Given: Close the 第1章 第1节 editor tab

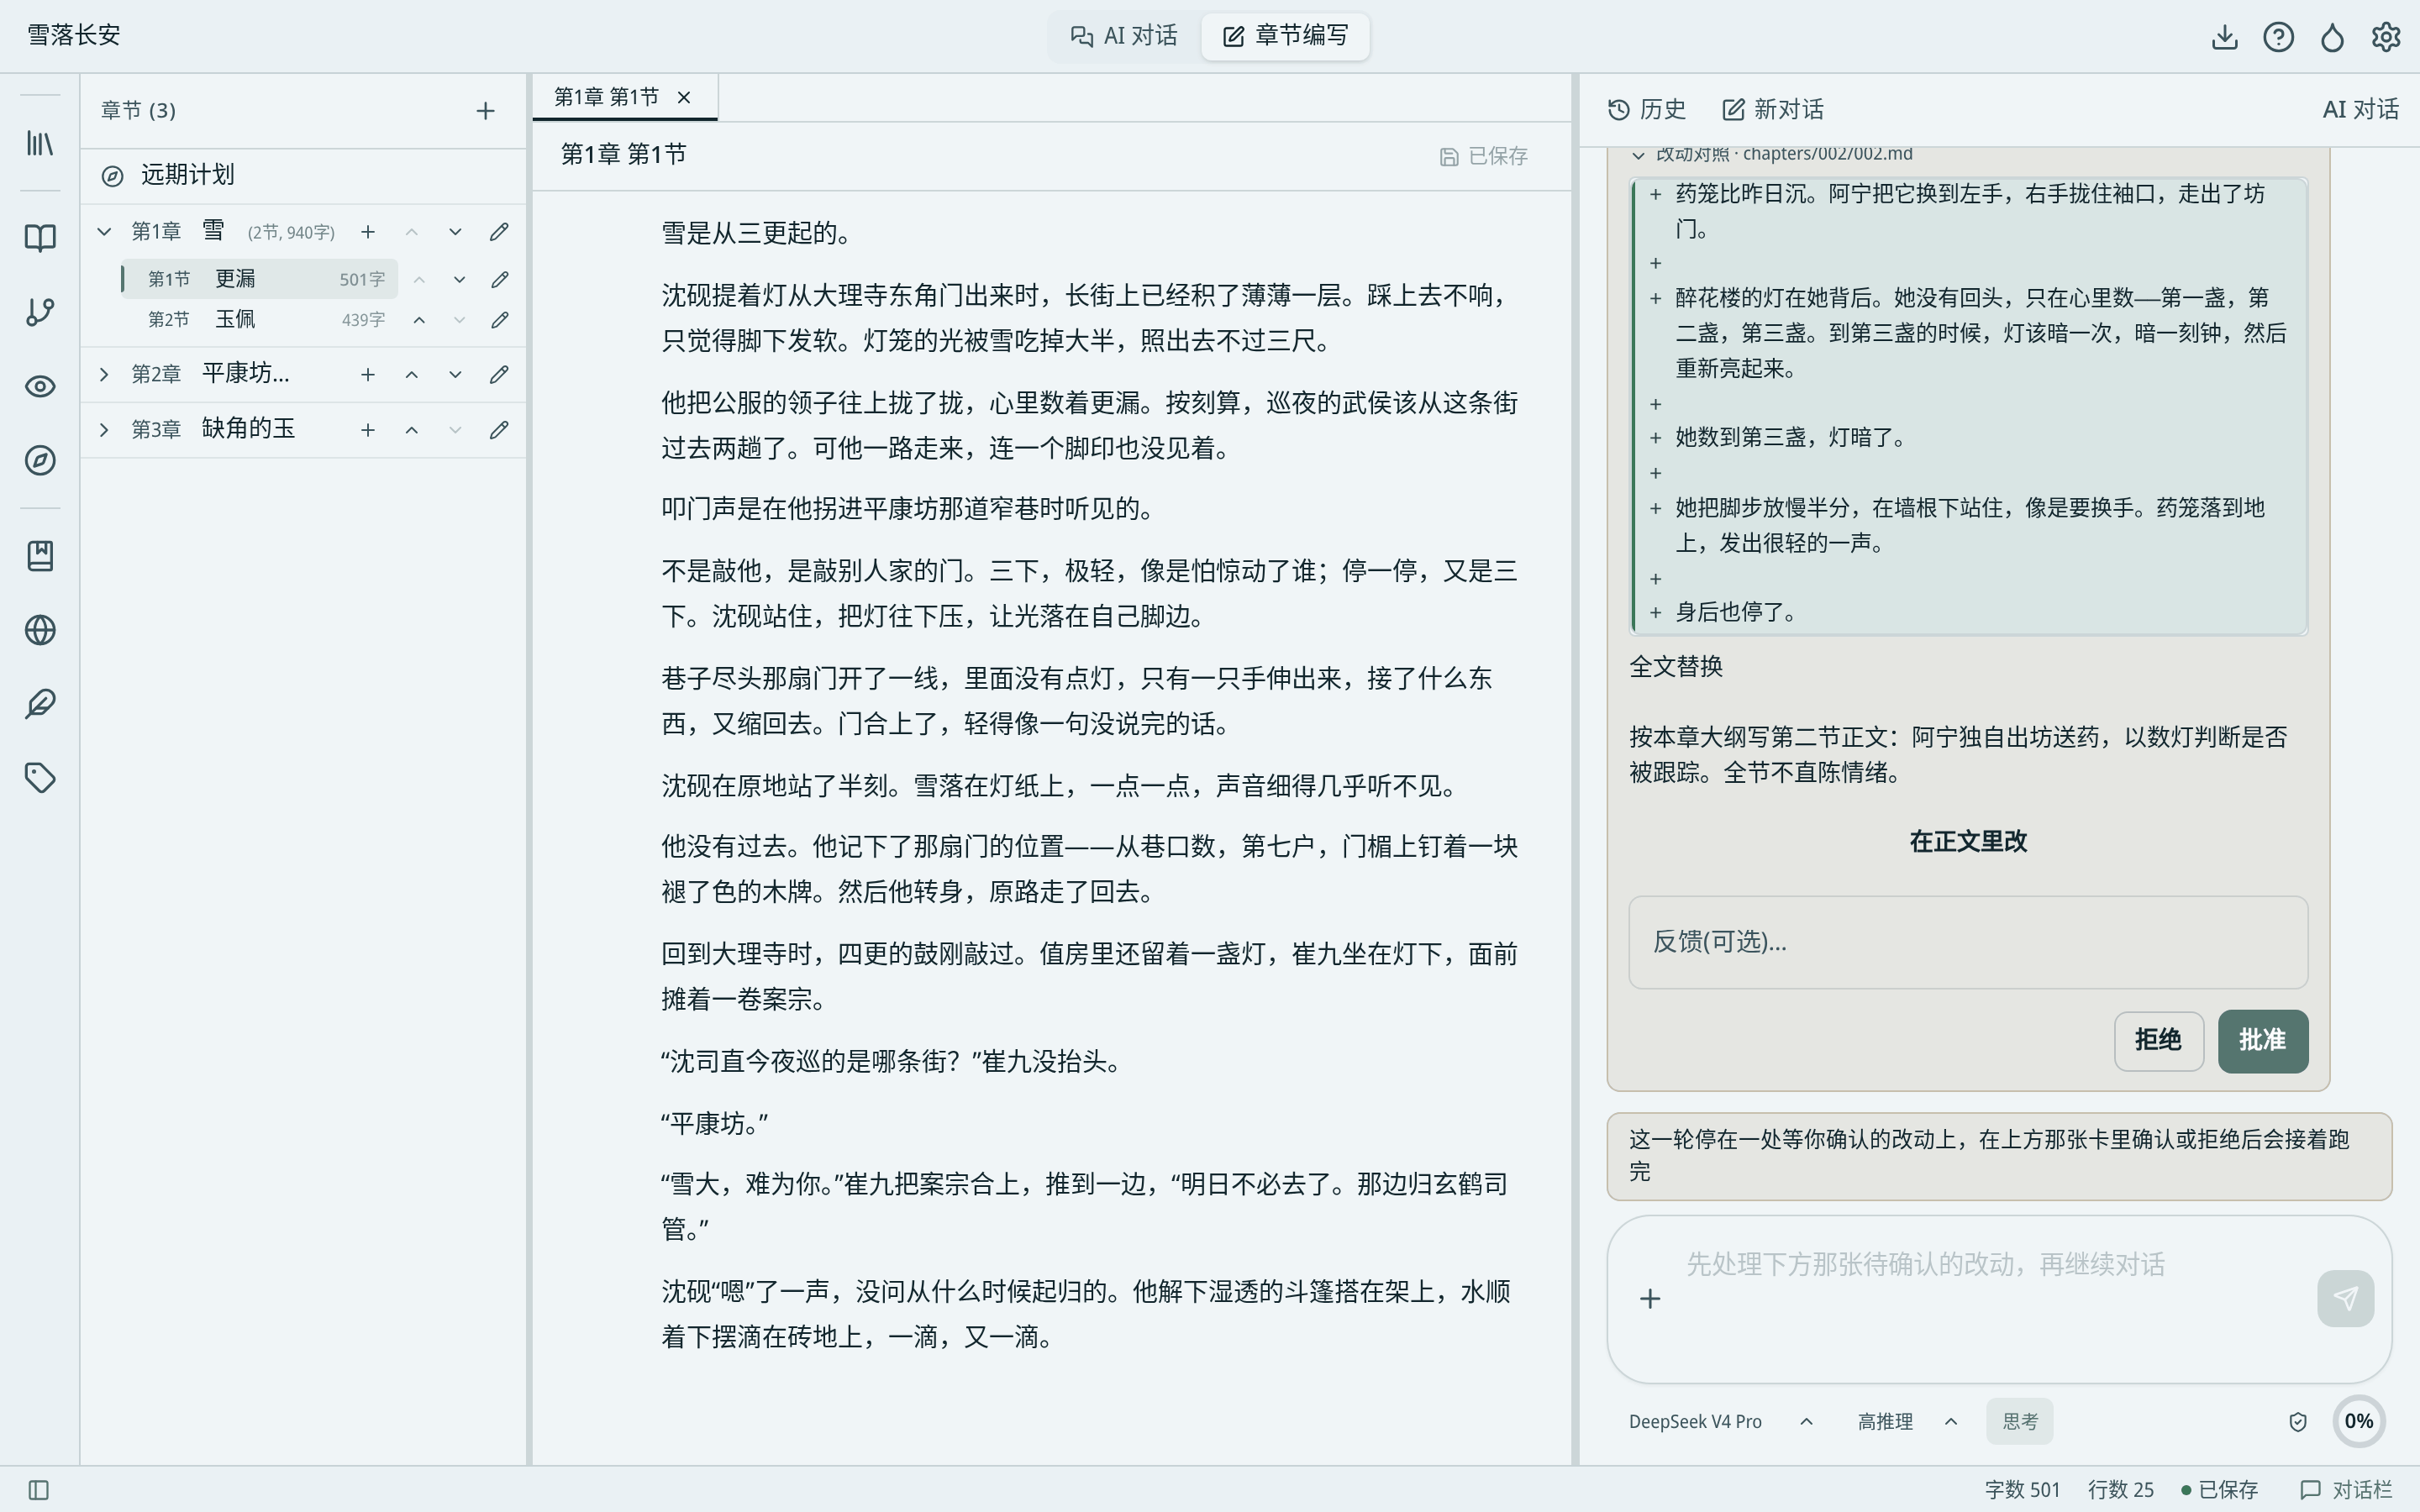Looking at the screenshot, I should [684, 97].
